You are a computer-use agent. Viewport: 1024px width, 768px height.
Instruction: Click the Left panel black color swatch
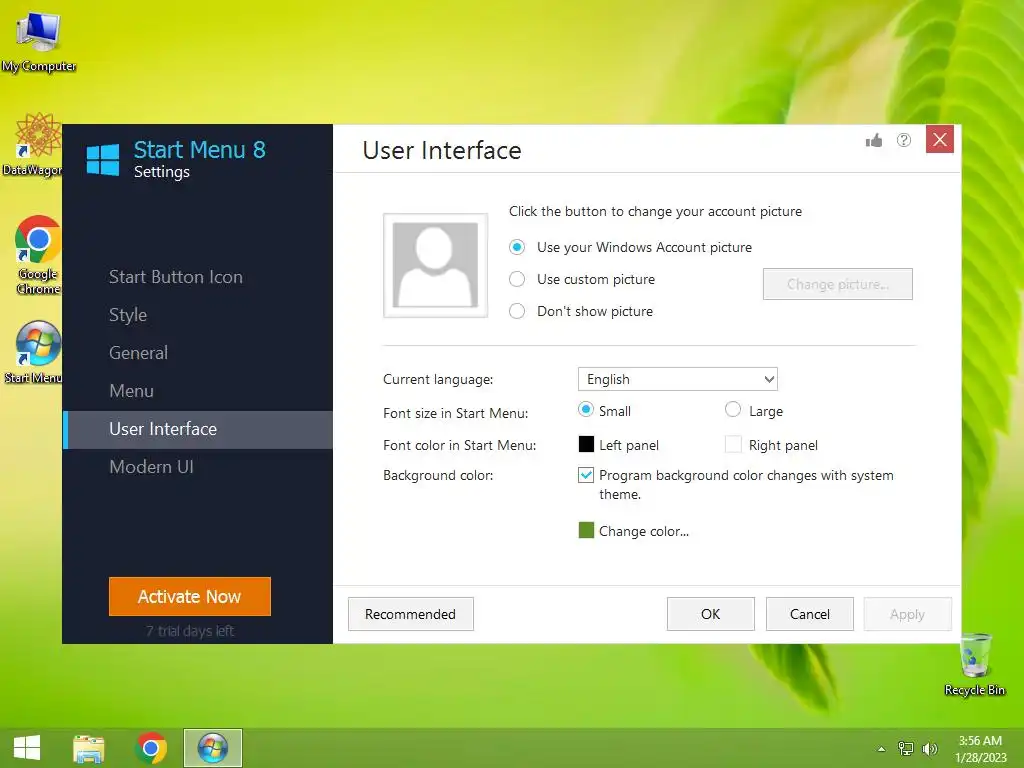[x=586, y=444]
